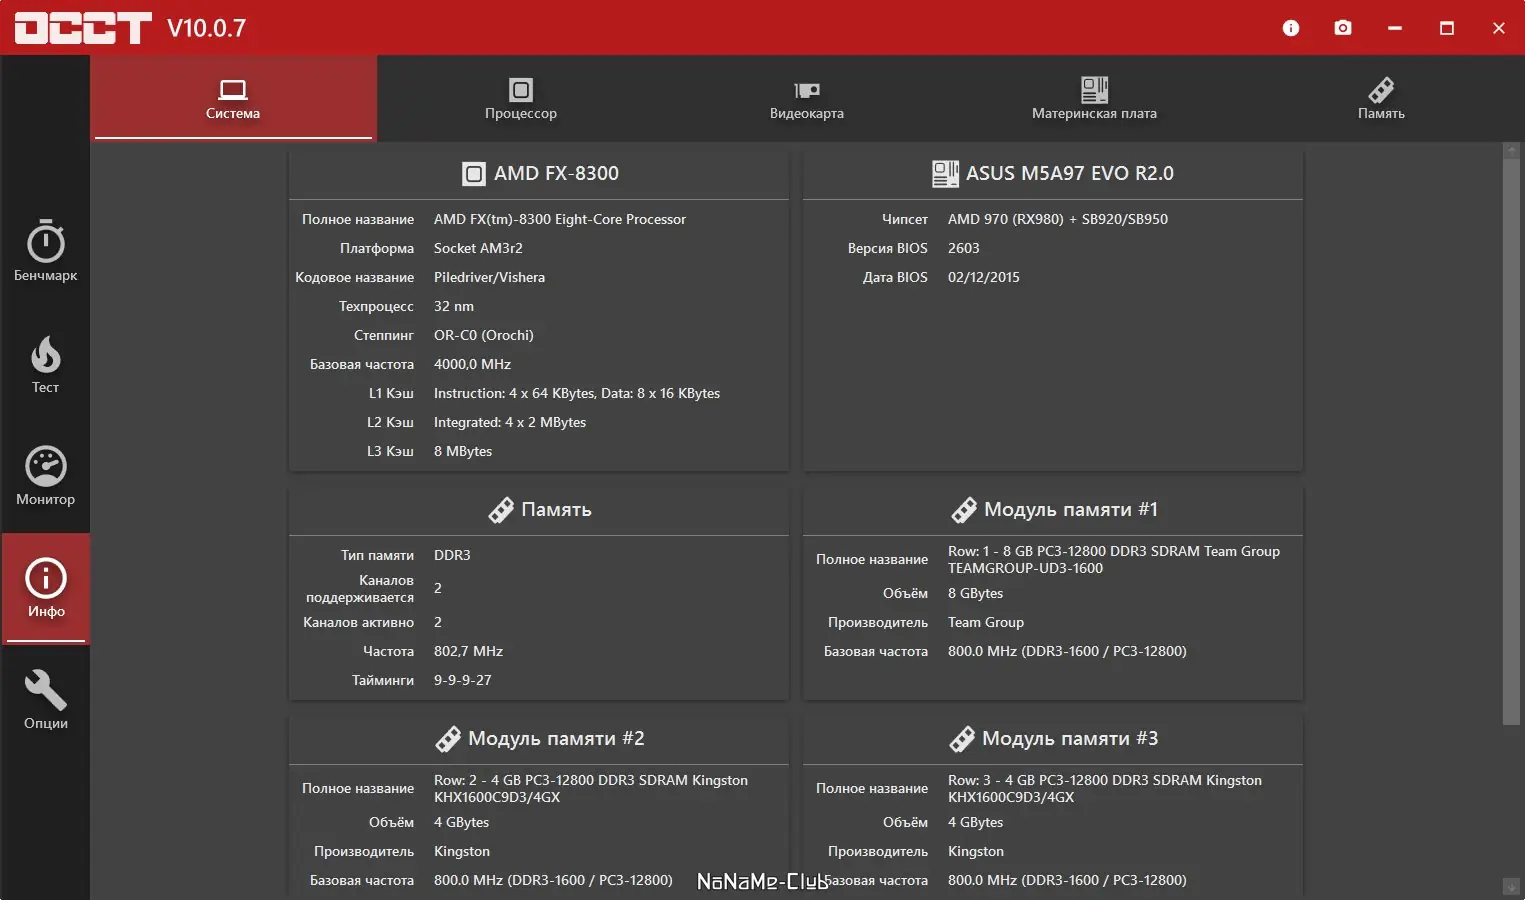This screenshot has width=1525, height=900.
Task: Click the BIOS version '2603' value
Action: [x=964, y=249]
